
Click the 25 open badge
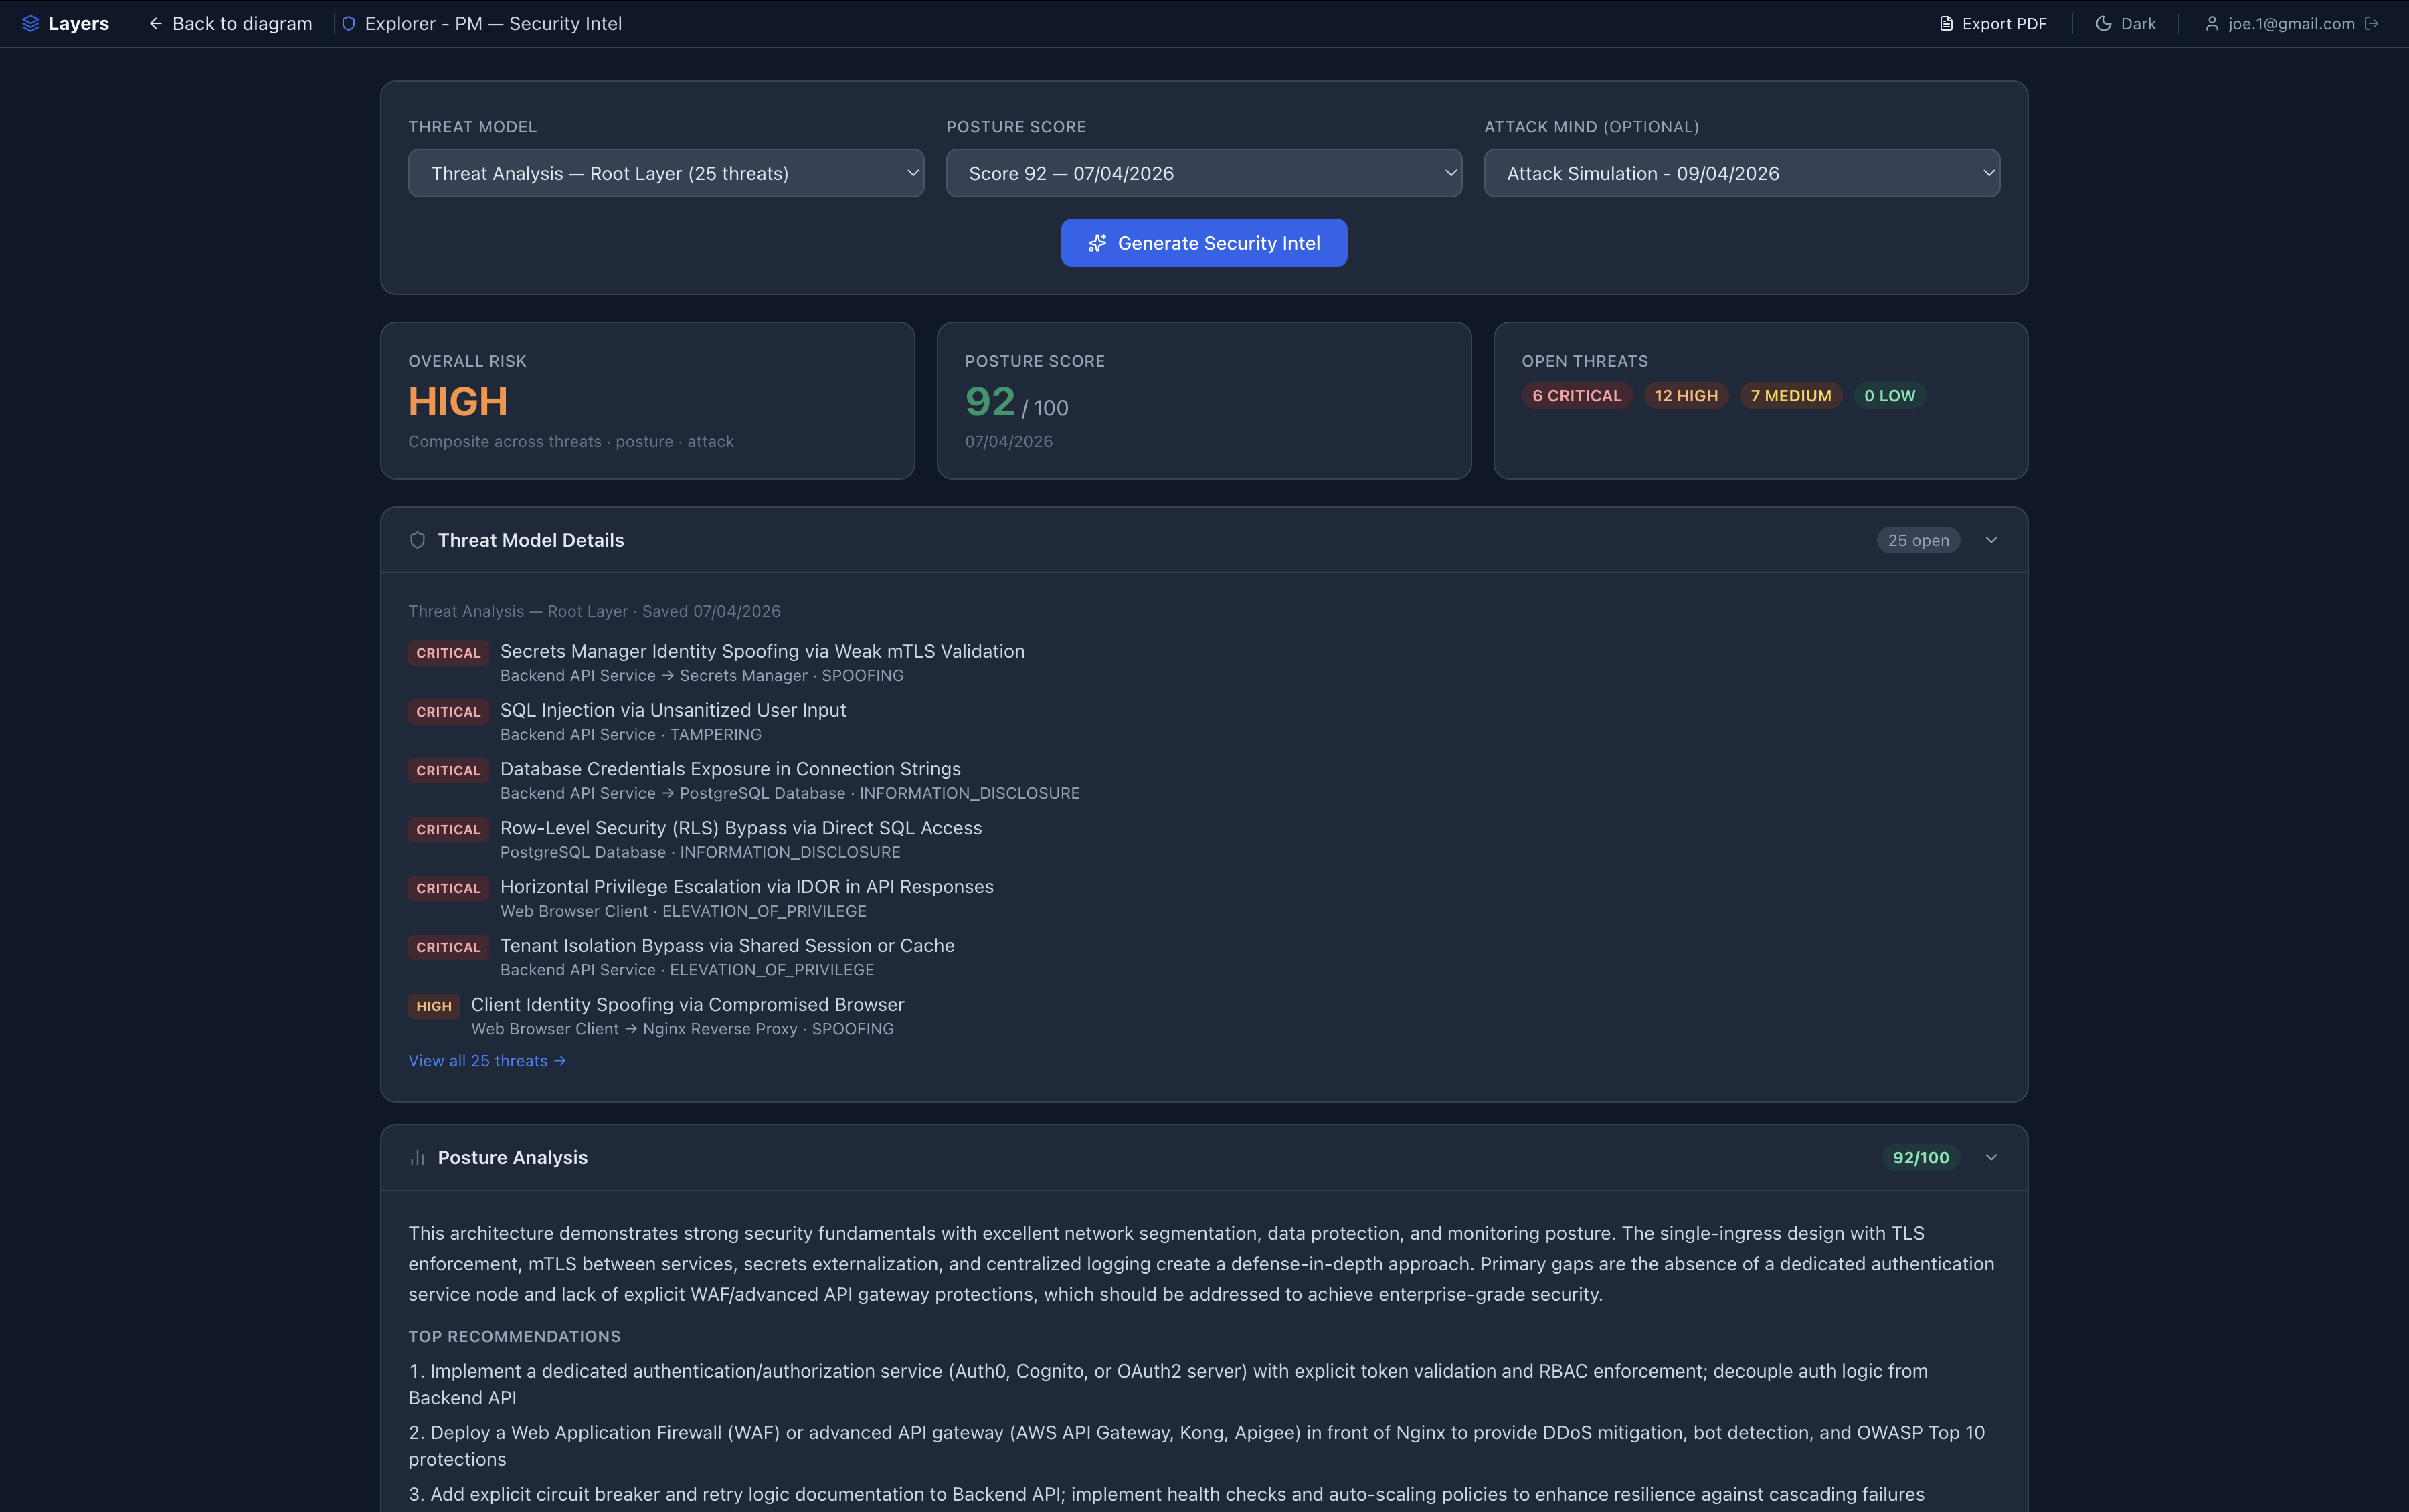tap(1918, 540)
